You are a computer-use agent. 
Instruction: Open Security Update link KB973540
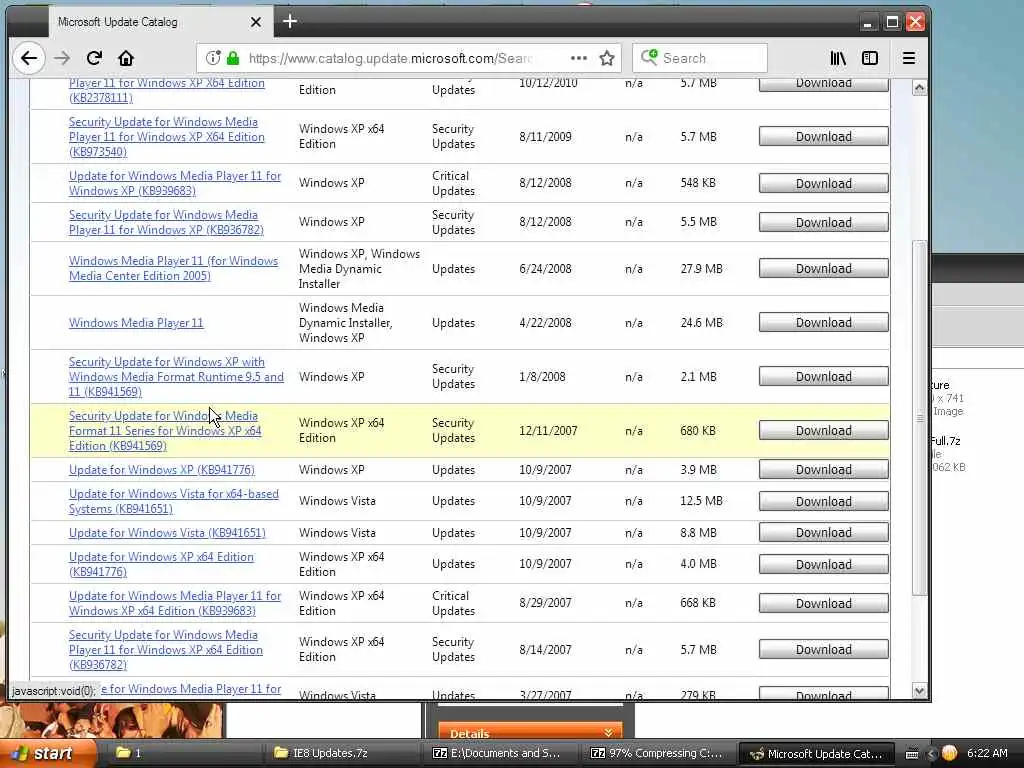(167, 136)
